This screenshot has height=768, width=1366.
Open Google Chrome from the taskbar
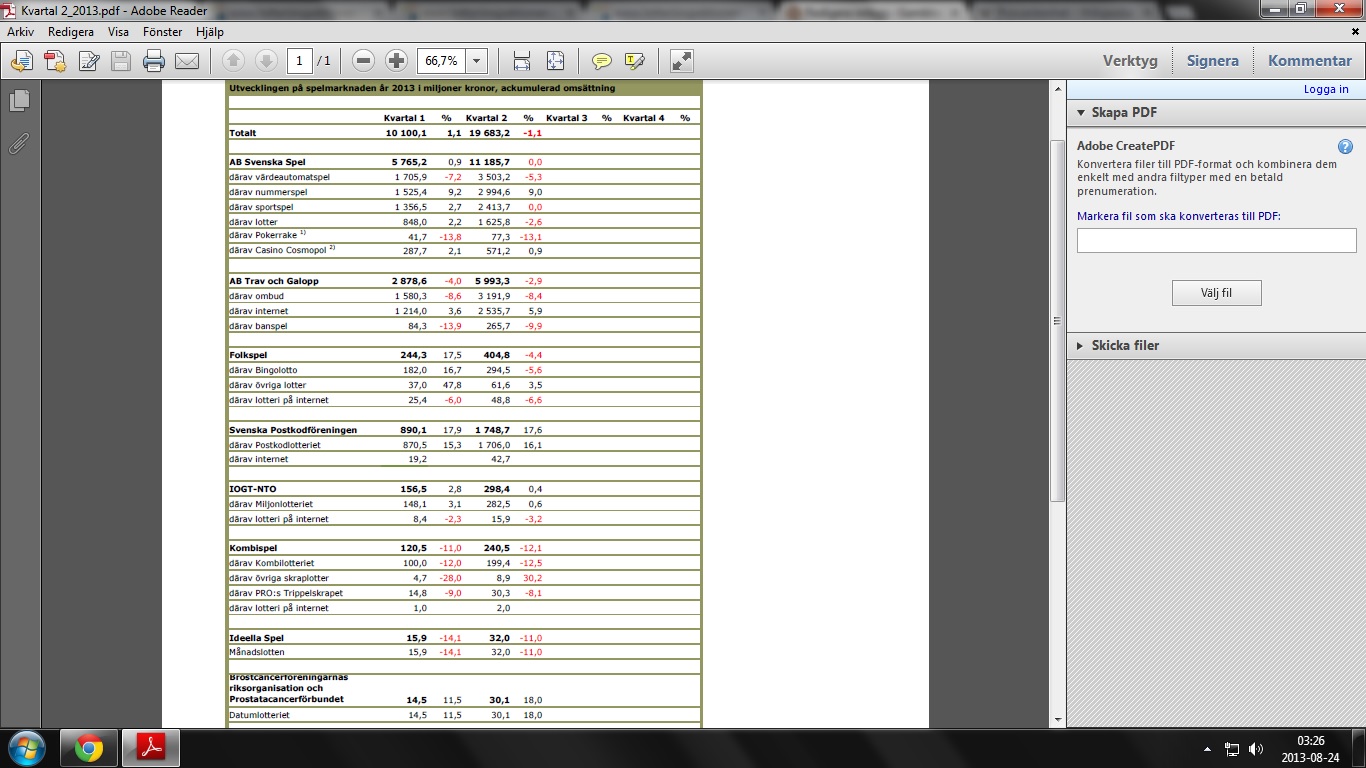point(89,748)
